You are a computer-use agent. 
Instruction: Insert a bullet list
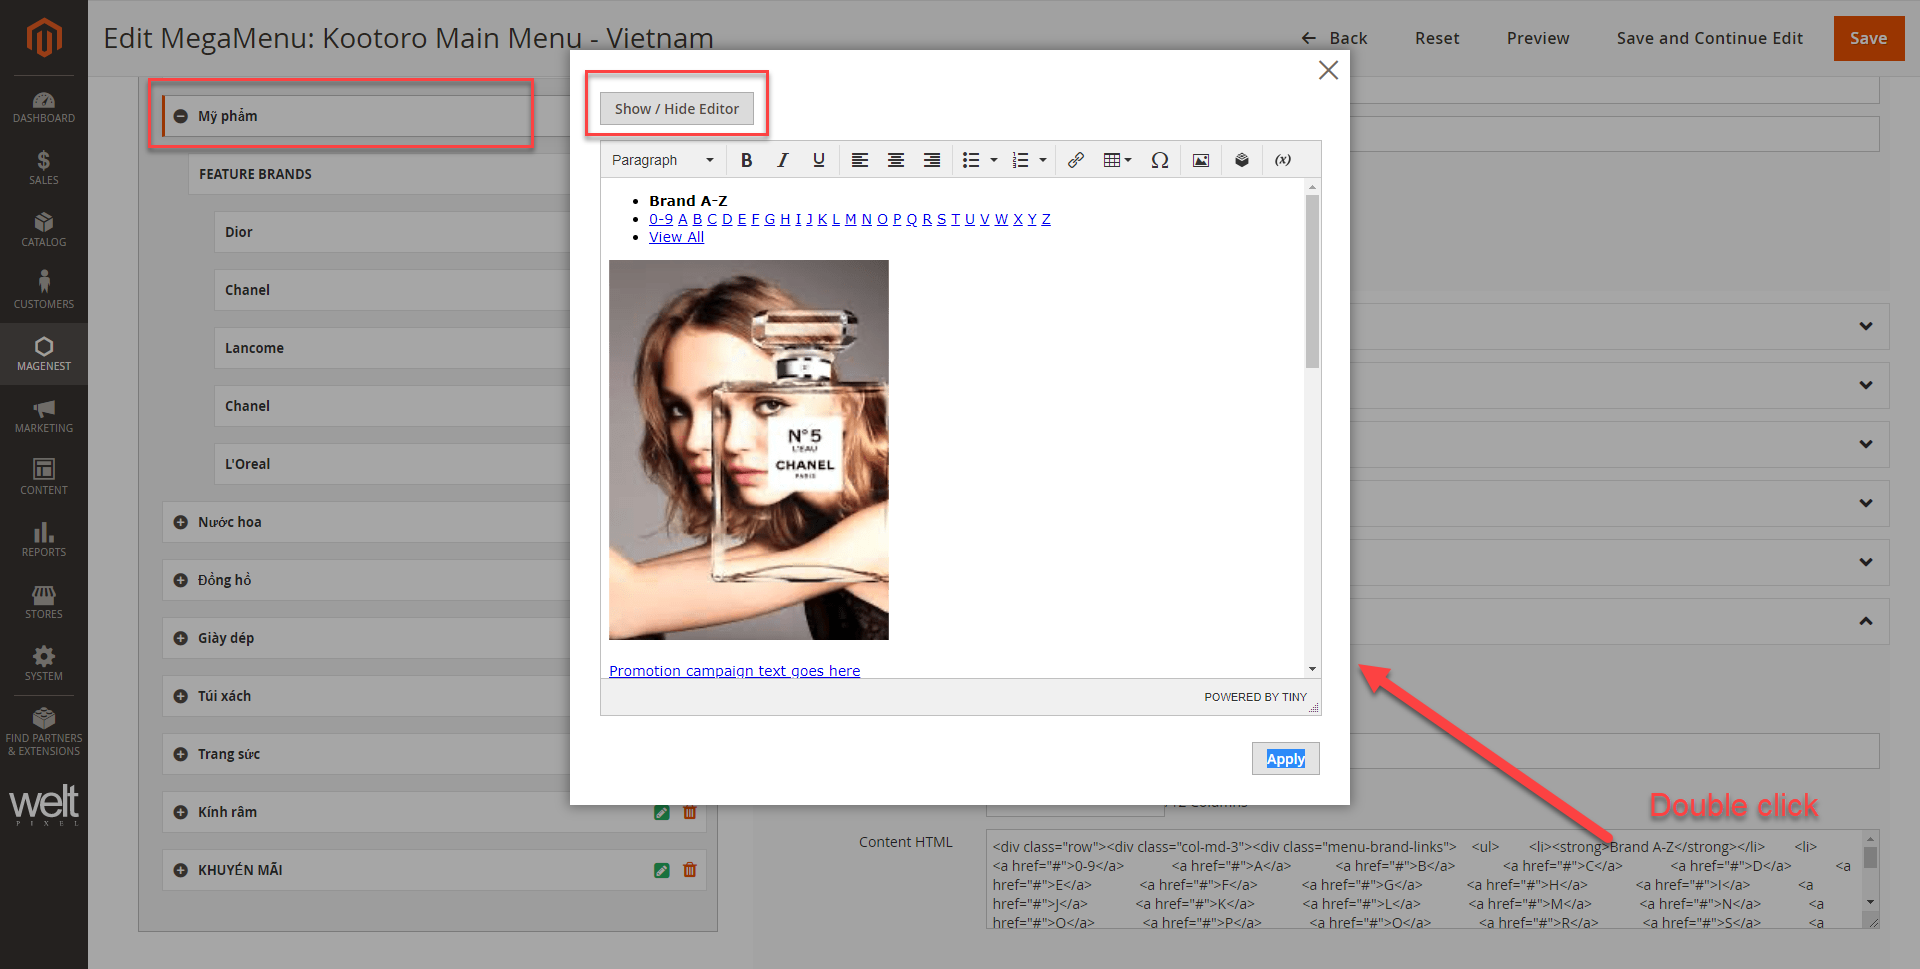pyautogui.click(x=971, y=160)
